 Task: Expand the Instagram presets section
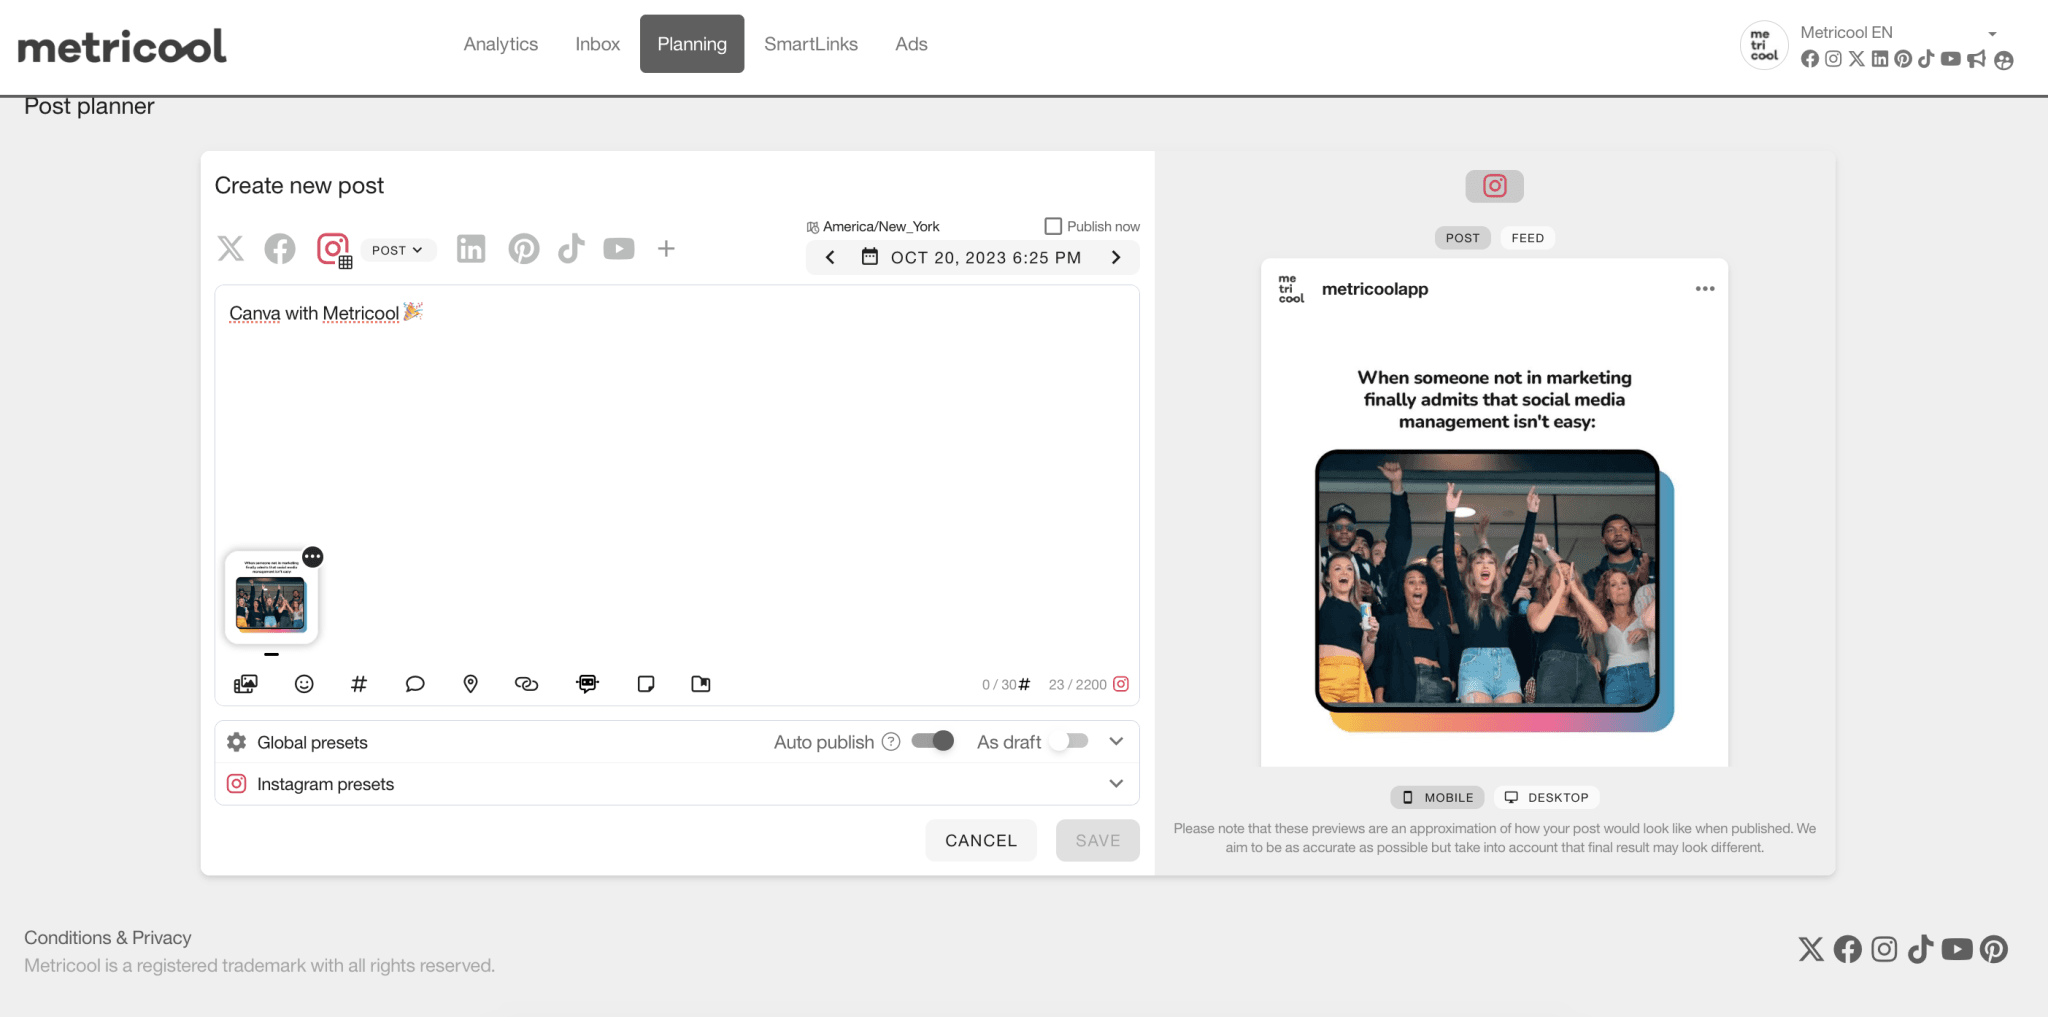1116,784
